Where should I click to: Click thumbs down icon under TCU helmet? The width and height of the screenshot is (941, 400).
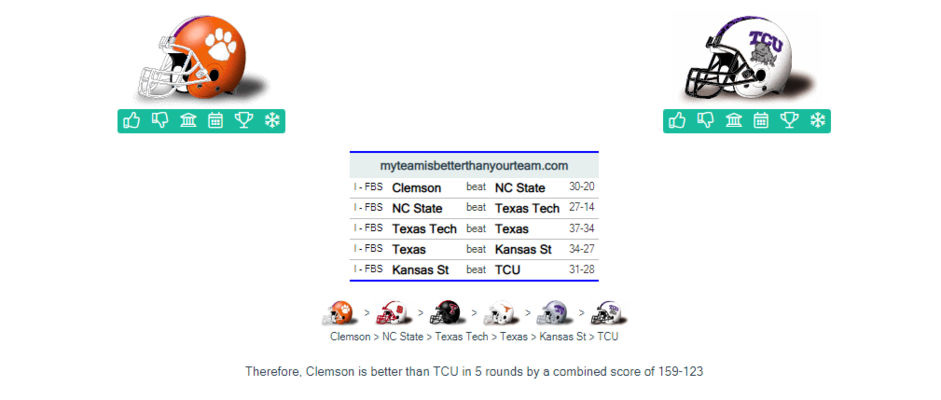pyautogui.click(x=705, y=121)
